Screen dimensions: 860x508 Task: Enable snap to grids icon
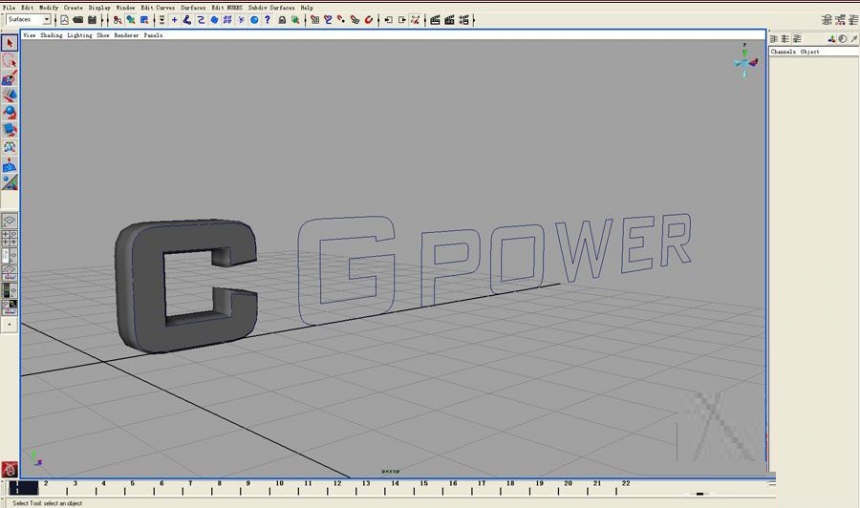315,20
